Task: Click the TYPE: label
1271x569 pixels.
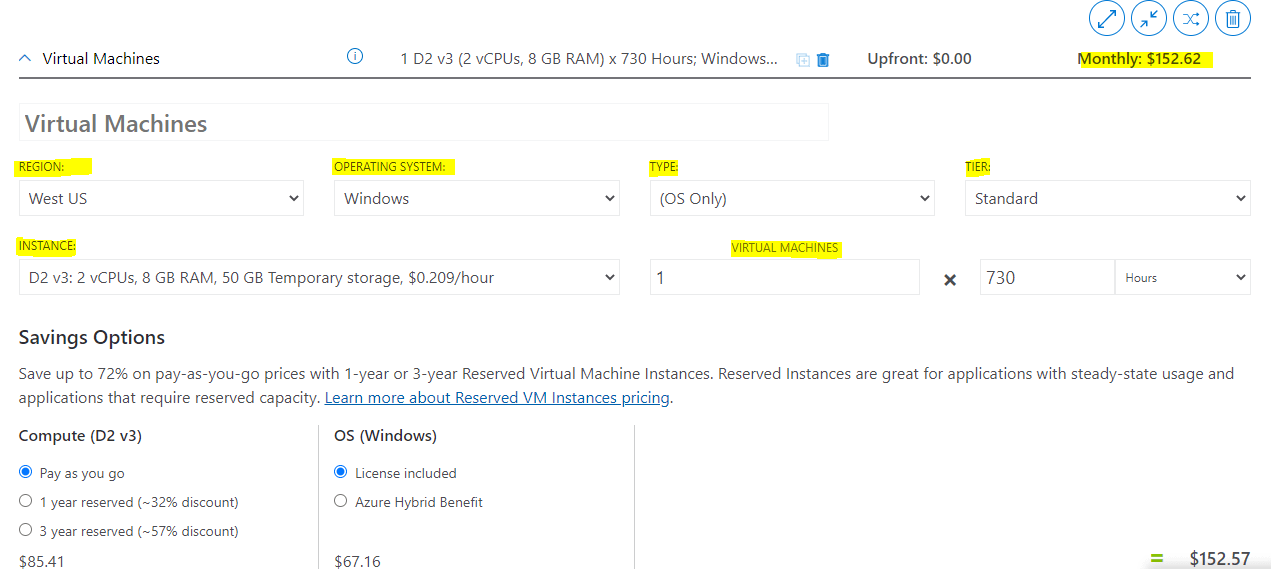Action: tap(664, 167)
